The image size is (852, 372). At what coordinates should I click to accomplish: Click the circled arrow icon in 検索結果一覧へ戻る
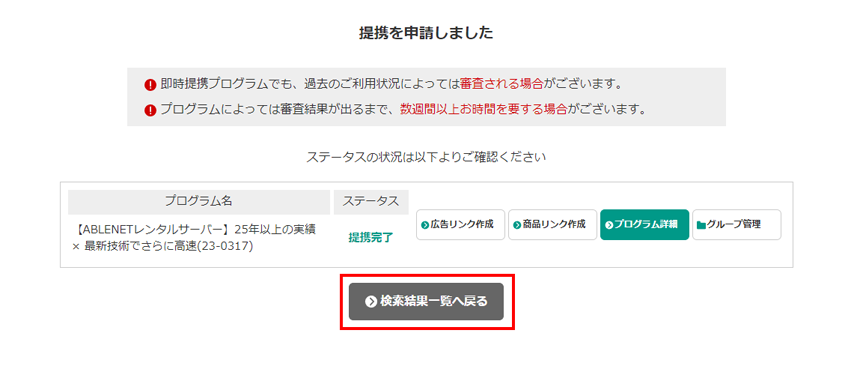[371, 301]
